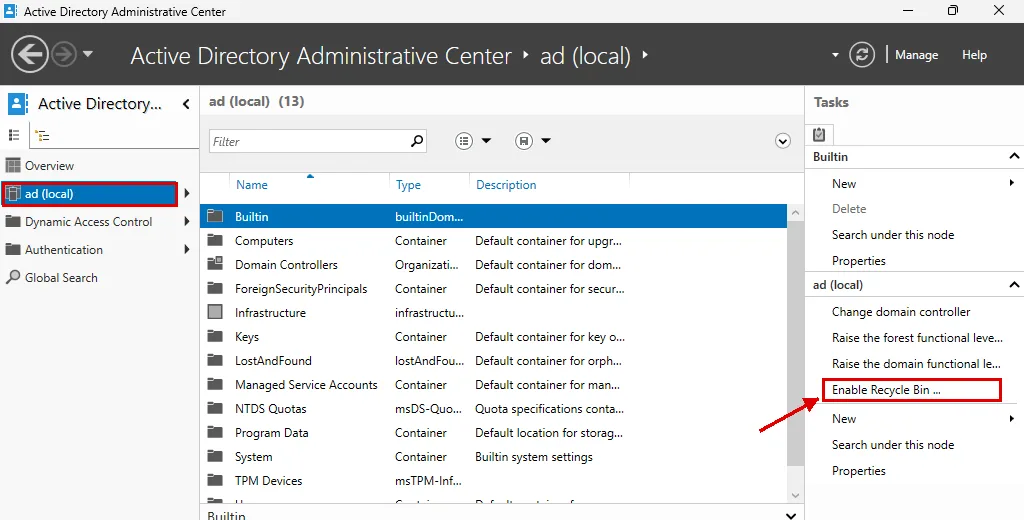Open the saved queries dropdown arrow

546,140
